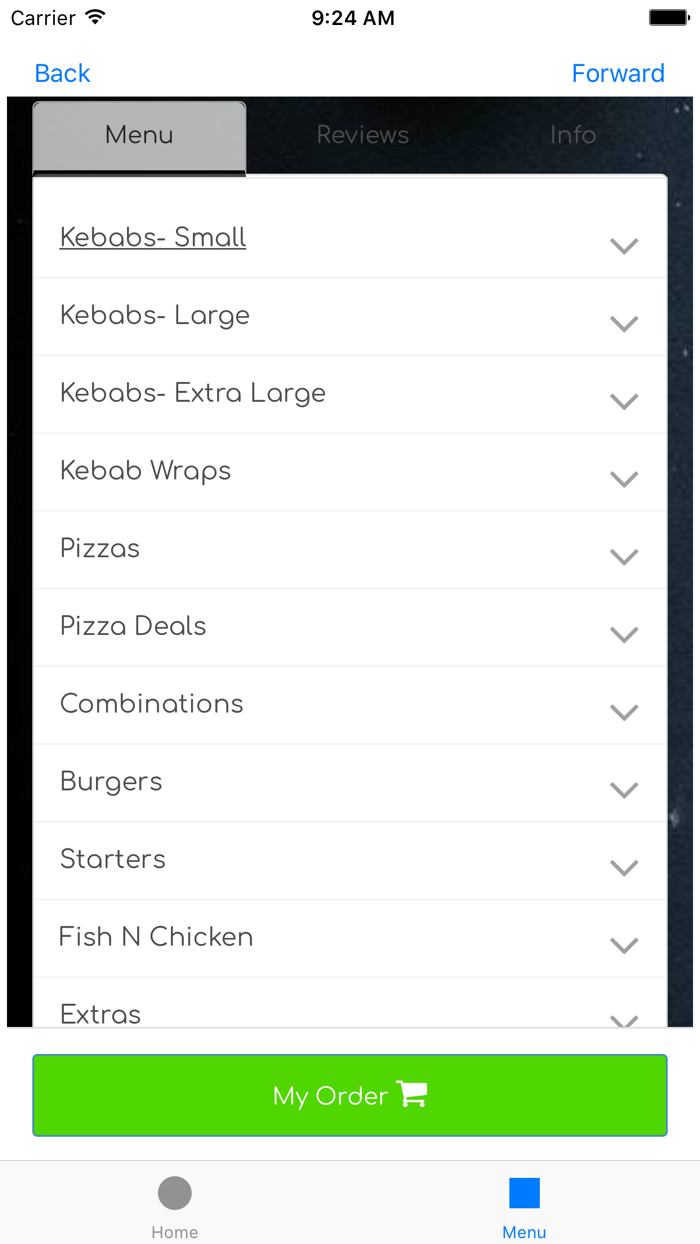
Task: Switch to the Reviews tab
Action: click(x=363, y=135)
